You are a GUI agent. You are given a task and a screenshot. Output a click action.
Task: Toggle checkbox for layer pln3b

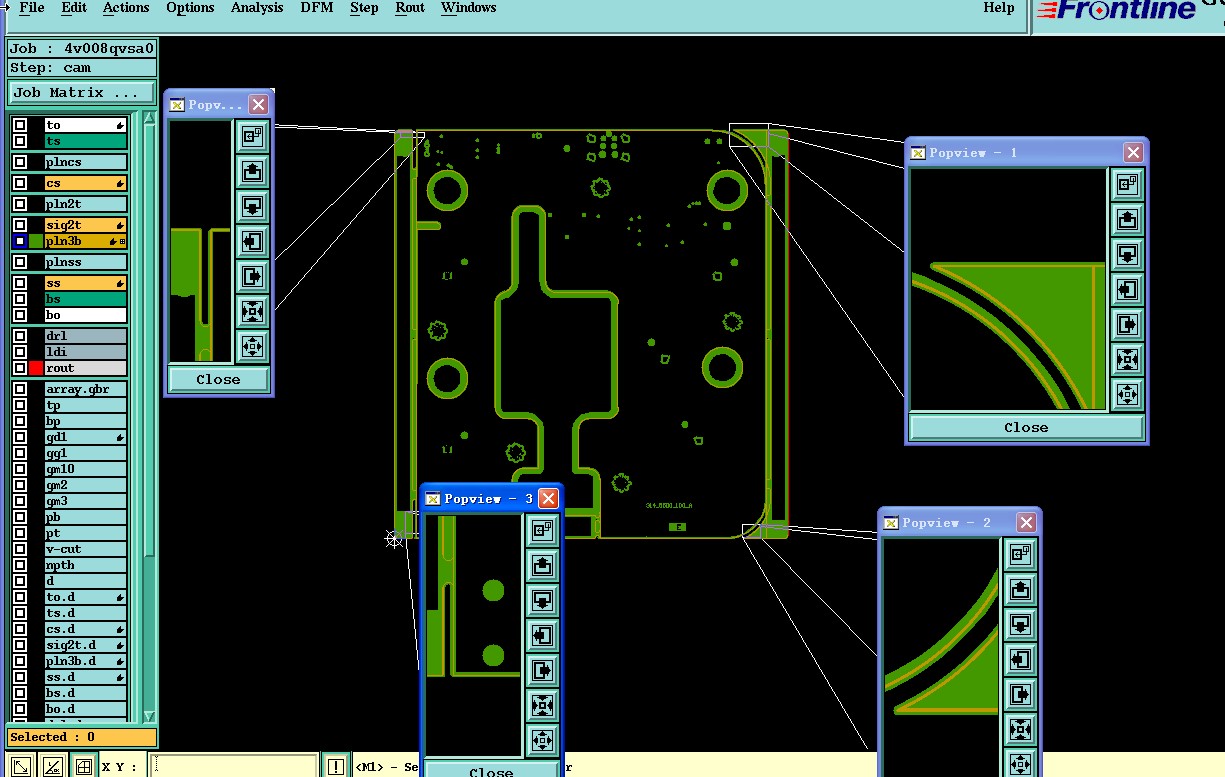point(20,241)
